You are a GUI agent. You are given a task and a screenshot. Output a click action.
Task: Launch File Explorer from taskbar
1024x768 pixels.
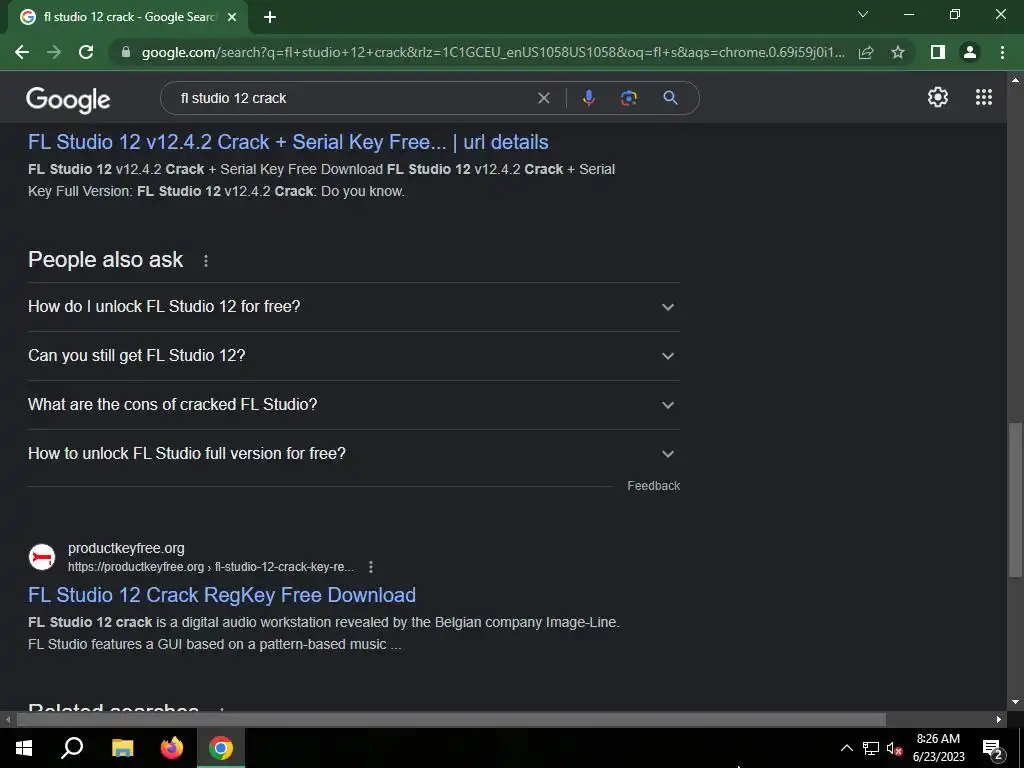[x=122, y=748]
